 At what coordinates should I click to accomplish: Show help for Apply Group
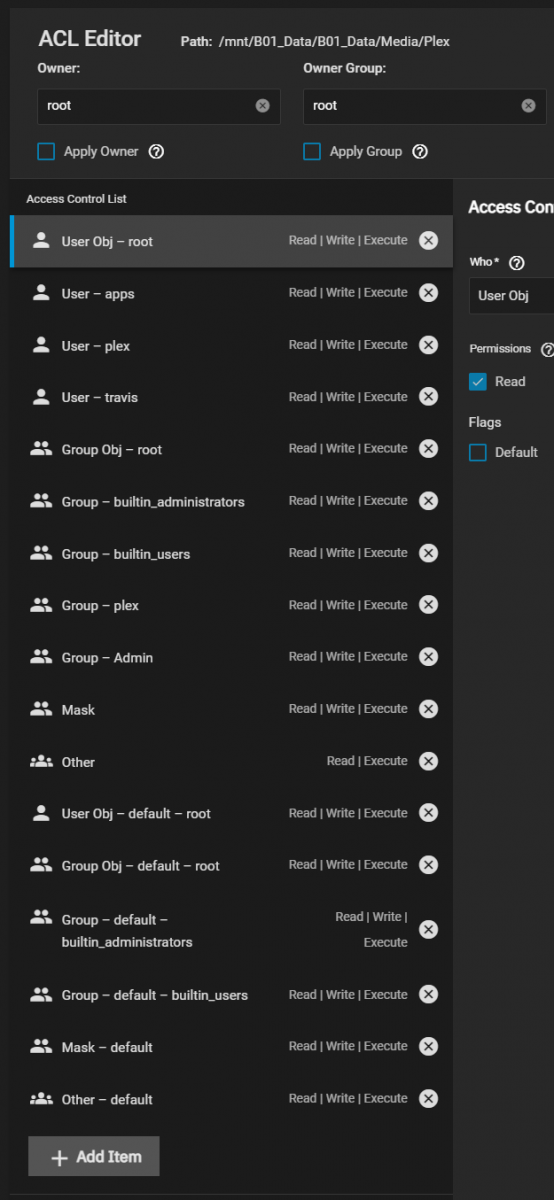(x=420, y=152)
